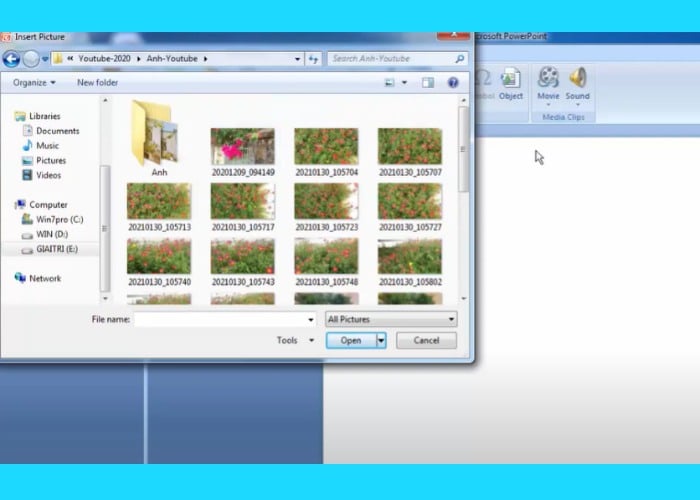Open the All Pictures file type dropdown

(391, 319)
